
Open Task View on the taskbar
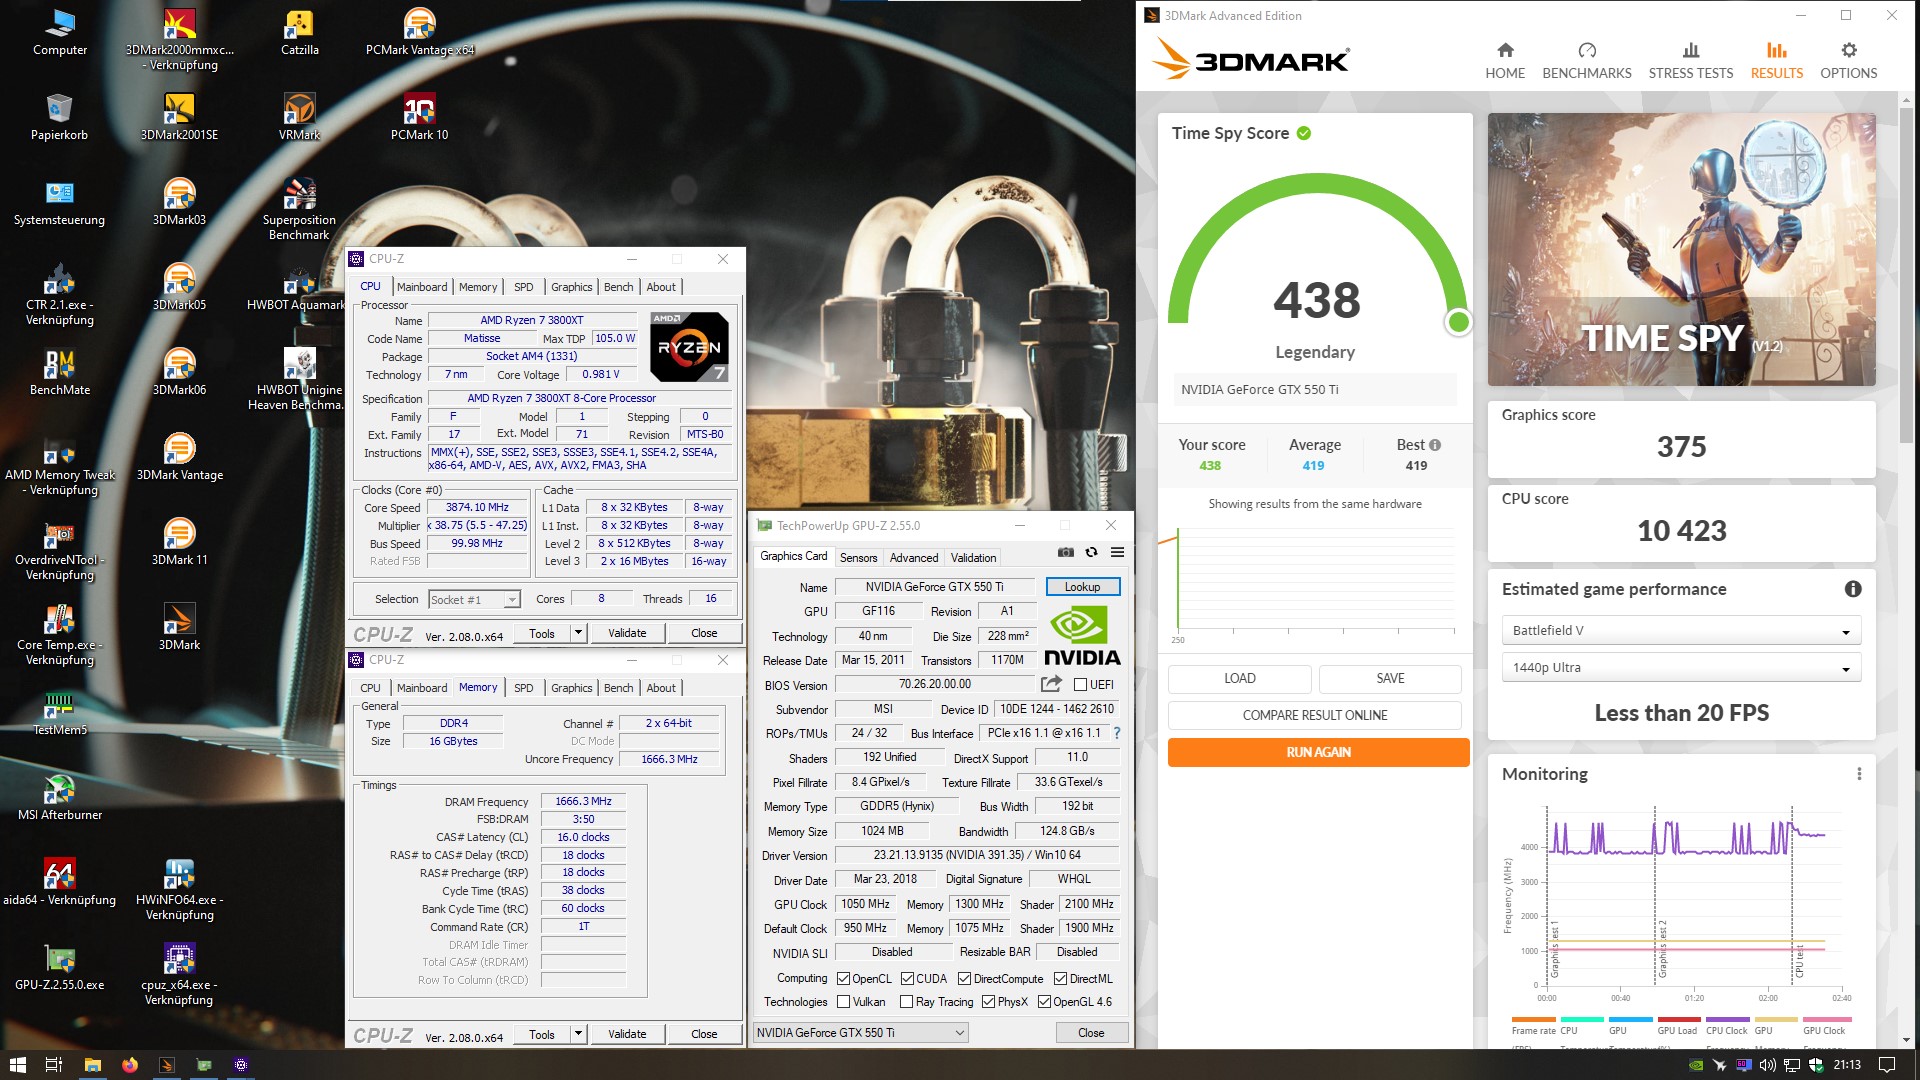tap(54, 1065)
